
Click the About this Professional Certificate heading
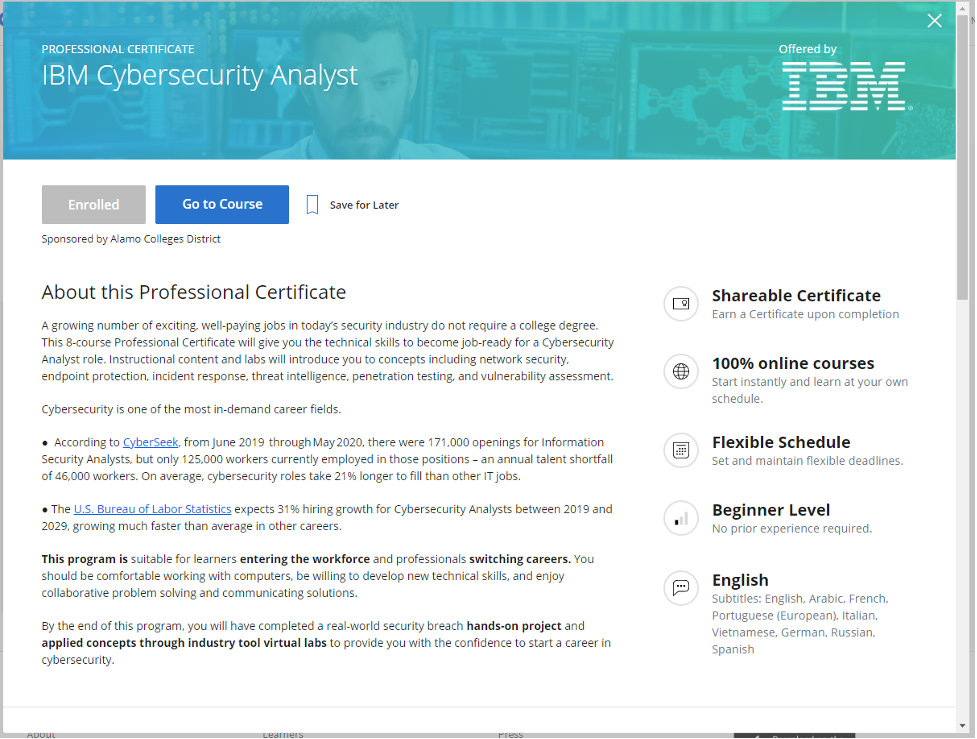pos(194,292)
